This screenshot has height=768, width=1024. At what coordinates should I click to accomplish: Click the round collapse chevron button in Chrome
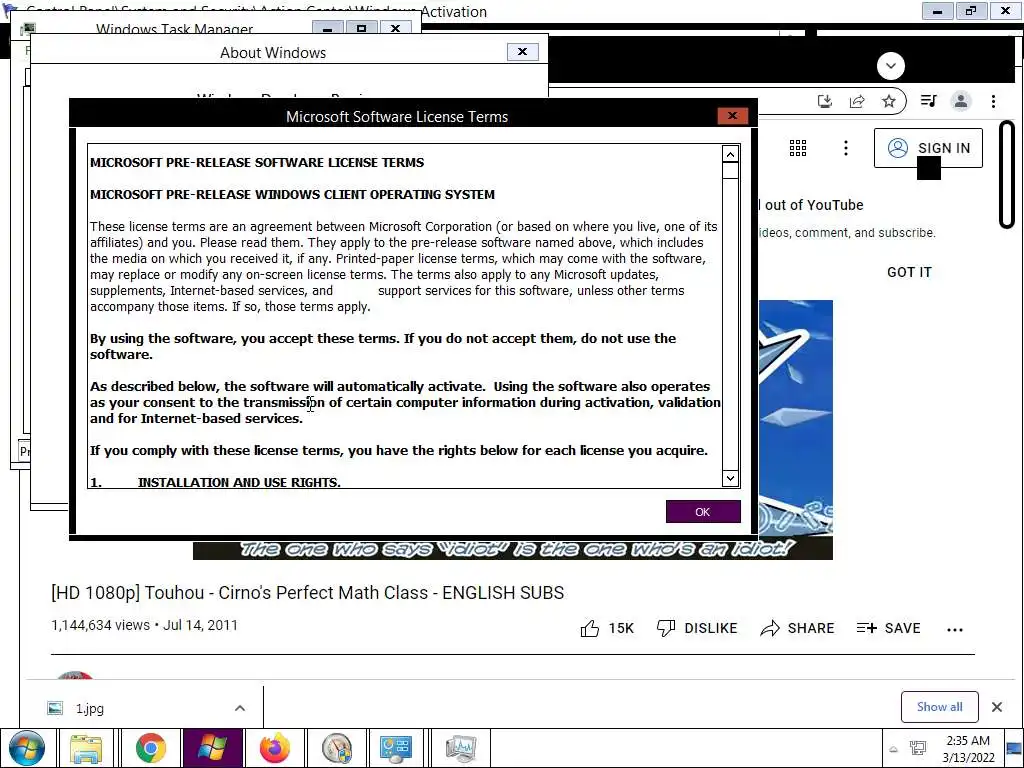pos(891,65)
